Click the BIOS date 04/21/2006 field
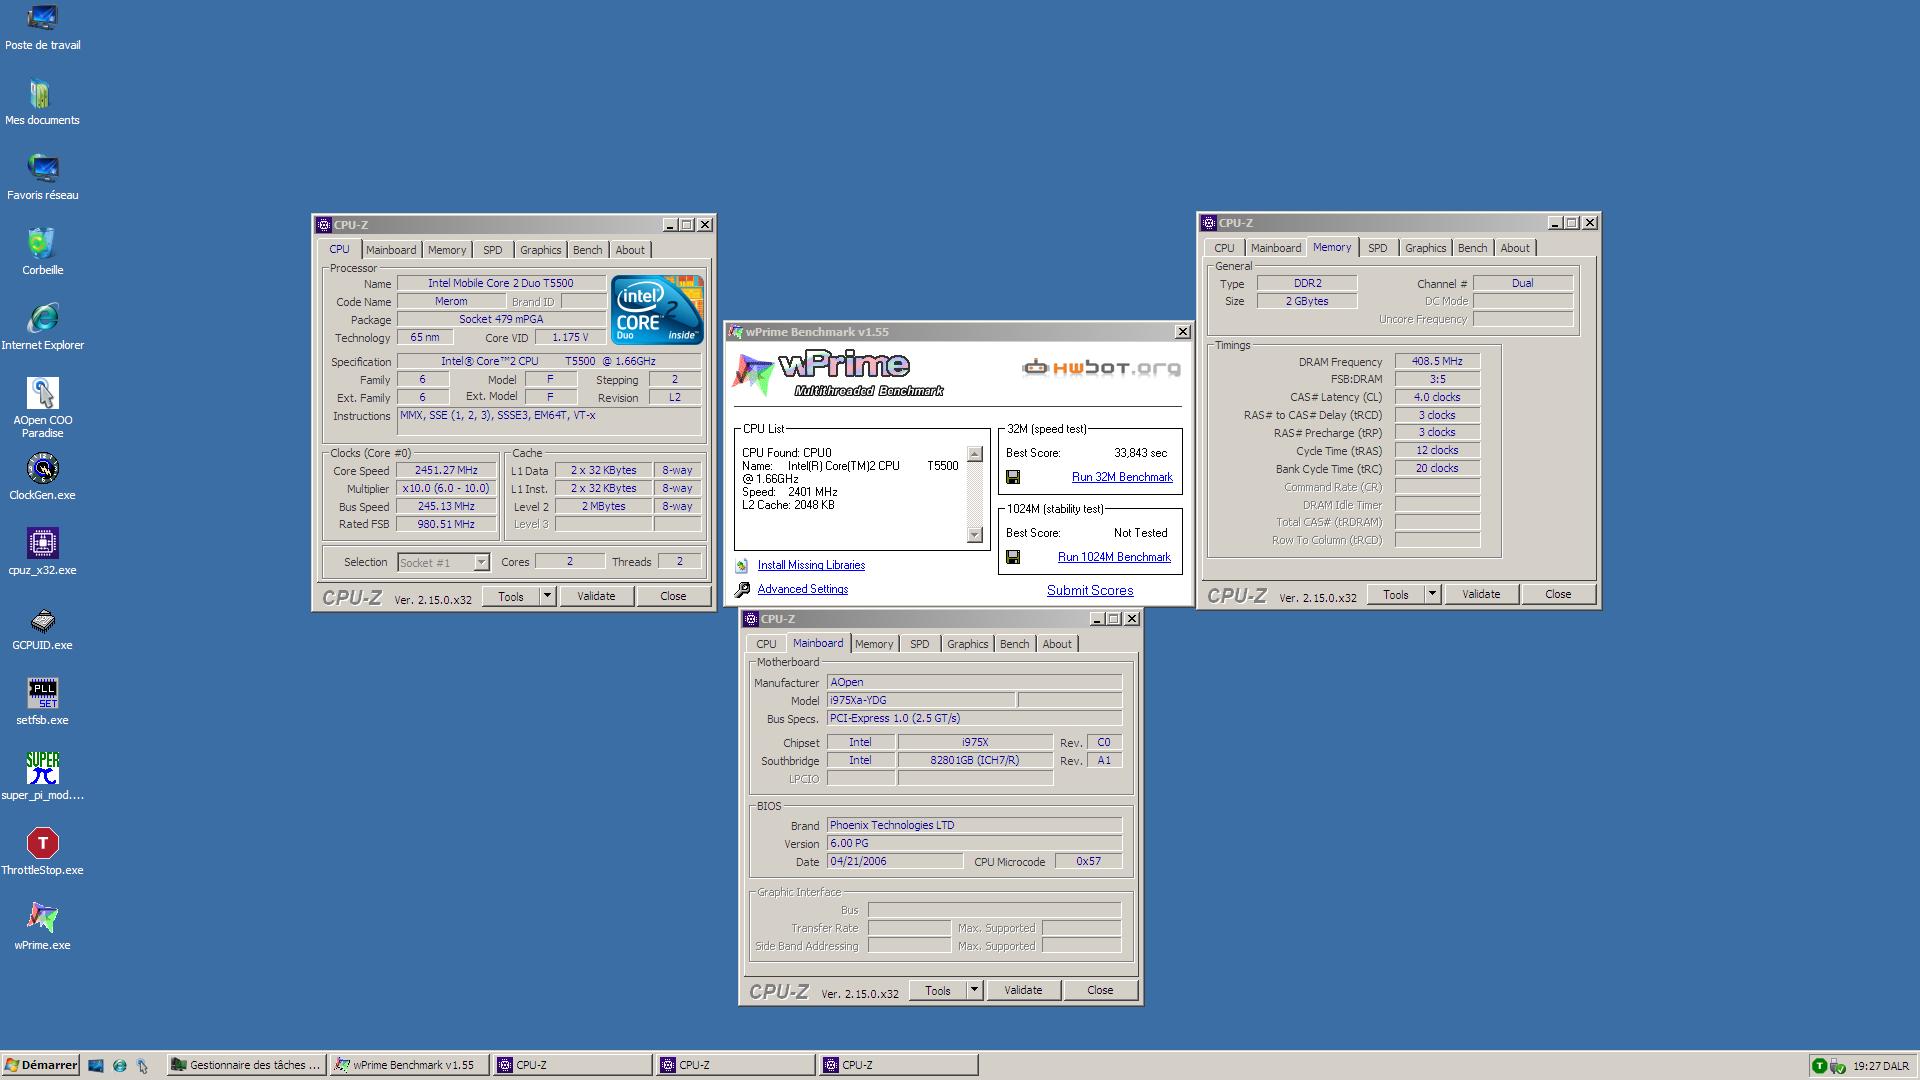1920x1080 pixels. pyautogui.click(x=895, y=862)
